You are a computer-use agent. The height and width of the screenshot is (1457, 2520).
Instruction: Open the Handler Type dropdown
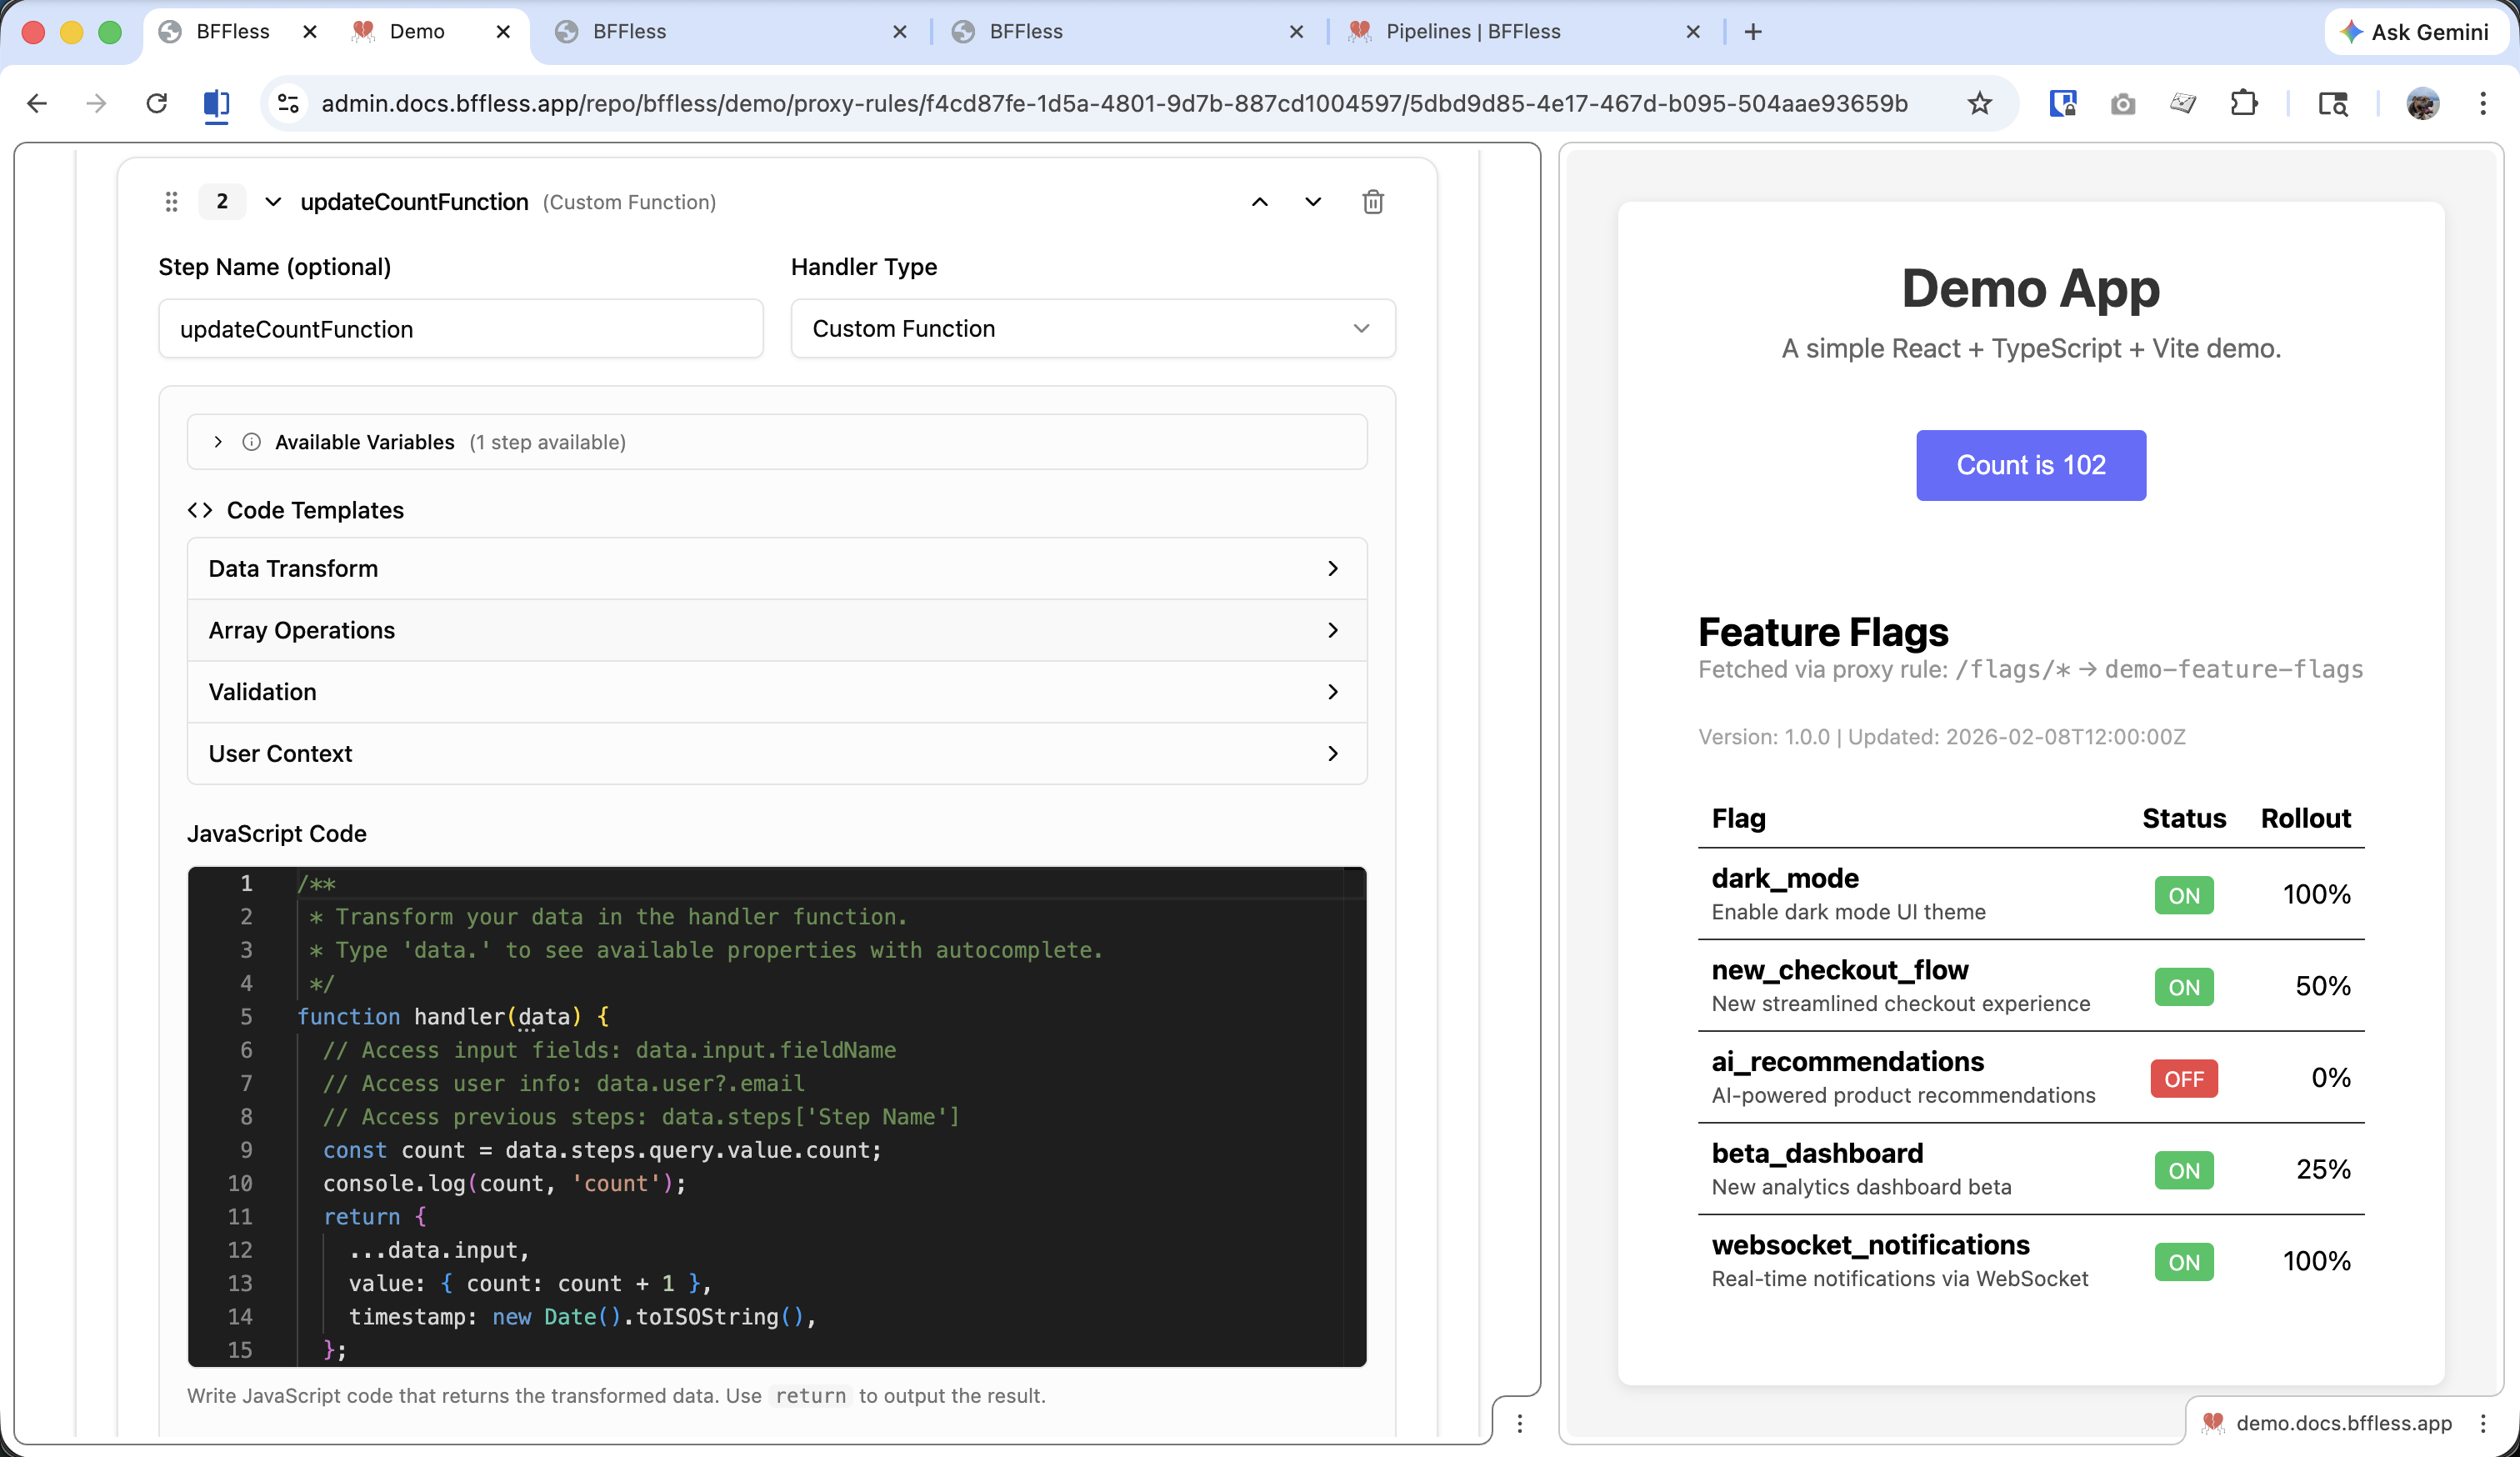pos(1093,328)
